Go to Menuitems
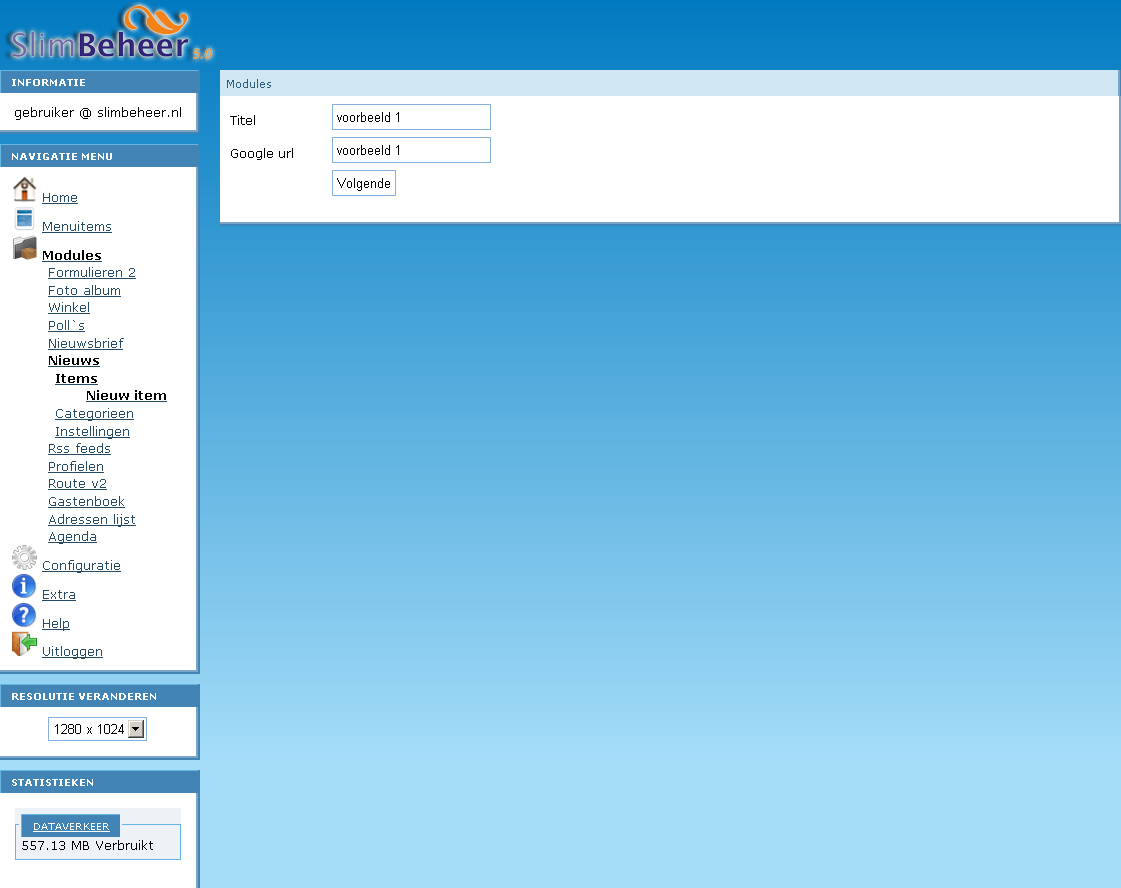The height and width of the screenshot is (888, 1121). pyautogui.click(x=76, y=227)
